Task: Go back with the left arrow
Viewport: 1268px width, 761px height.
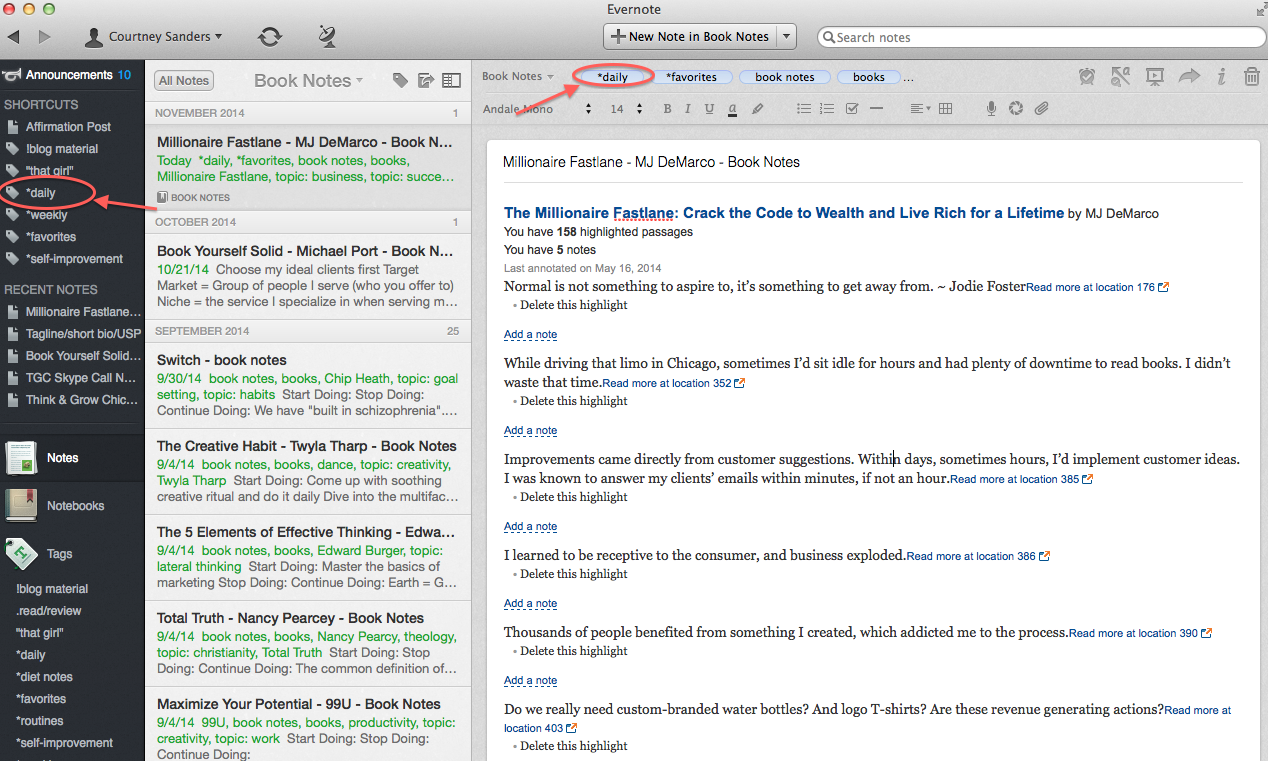Action: click(14, 37)
